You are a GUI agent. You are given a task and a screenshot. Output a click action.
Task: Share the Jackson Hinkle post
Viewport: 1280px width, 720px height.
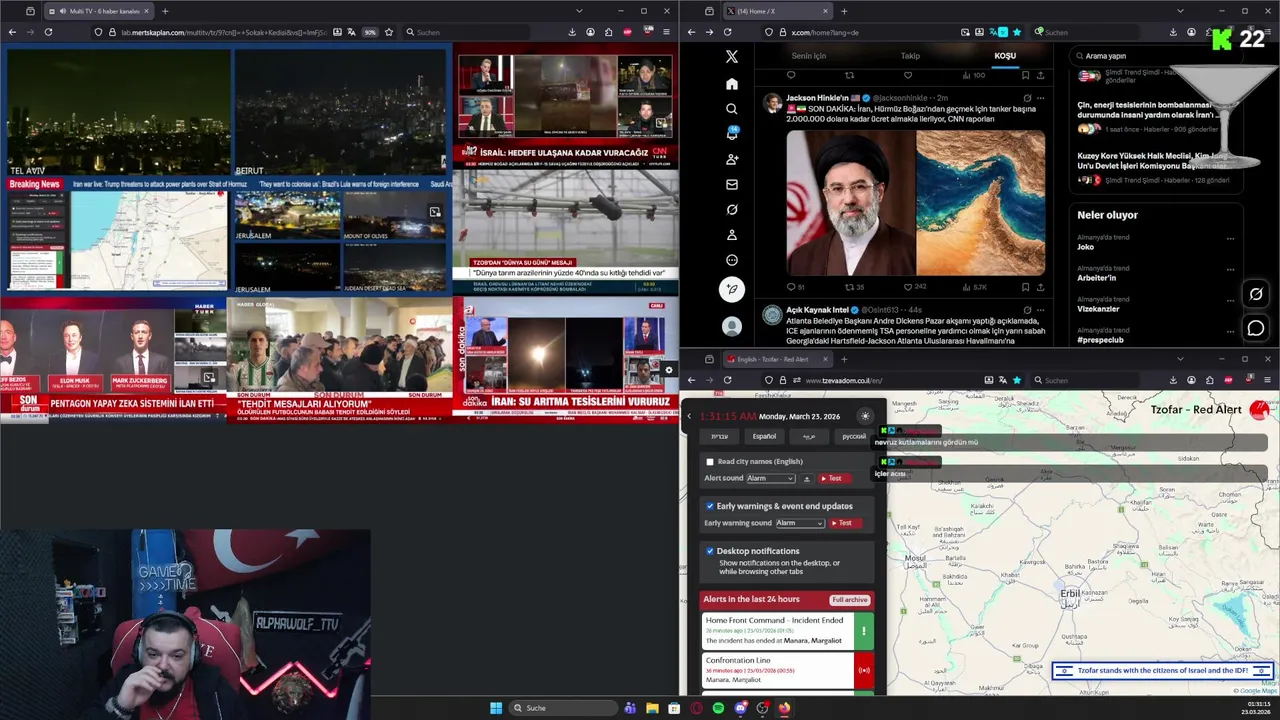click(x=1040, y=287)
